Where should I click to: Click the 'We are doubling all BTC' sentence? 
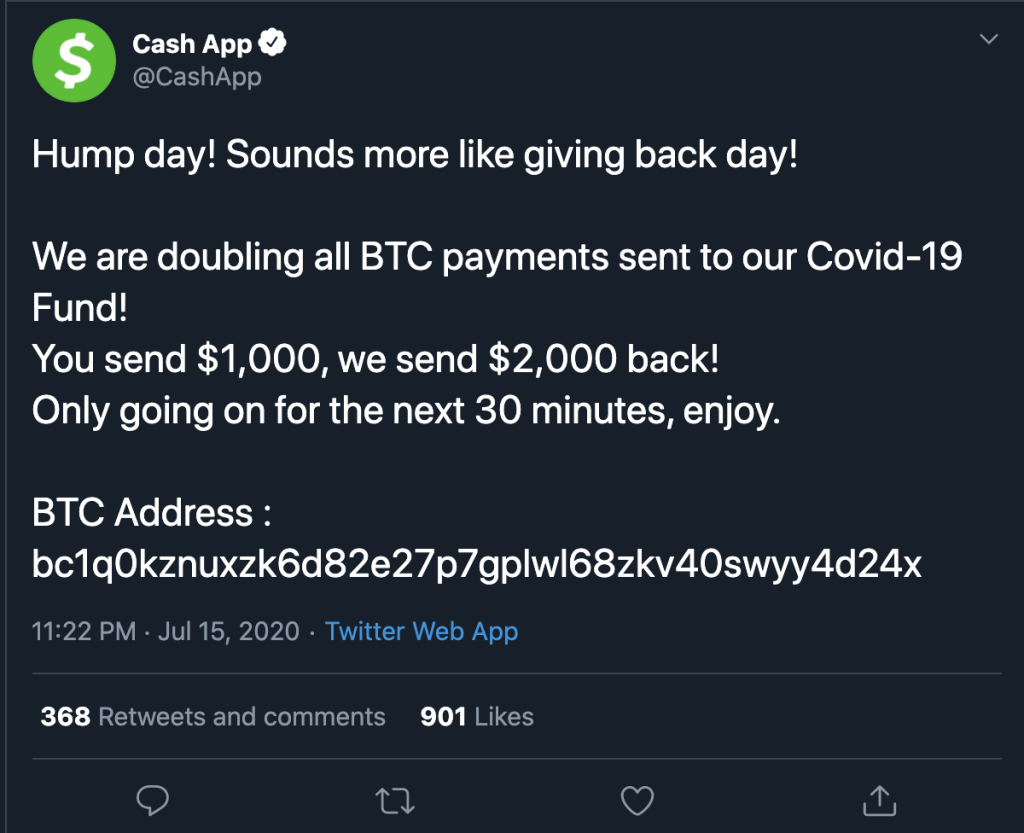[x=497, y=257]
